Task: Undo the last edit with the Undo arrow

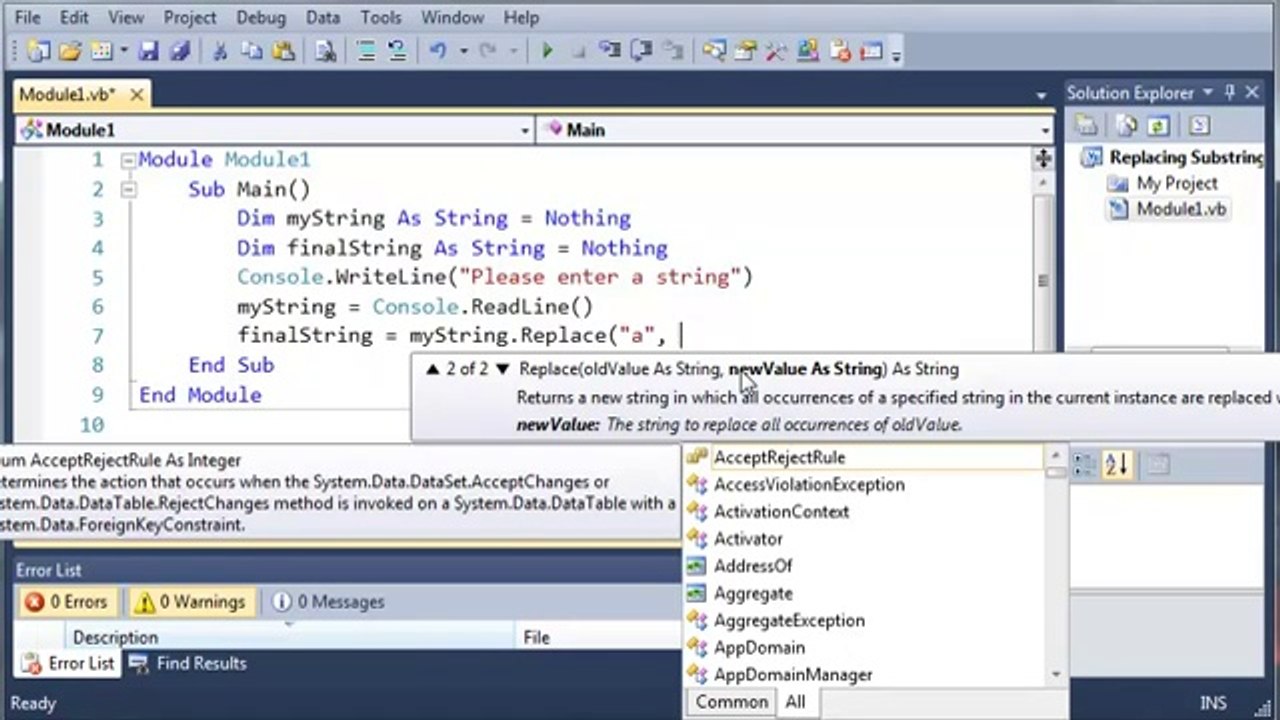Action: (x=438, y=51)
